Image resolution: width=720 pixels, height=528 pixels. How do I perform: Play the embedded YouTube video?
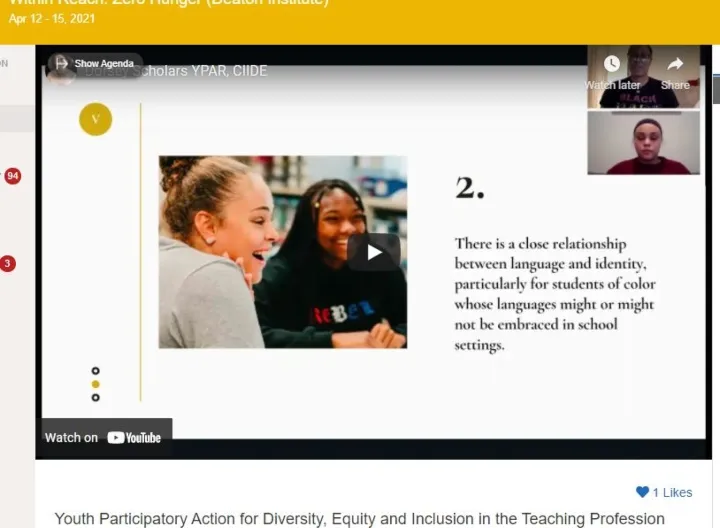pos(373,252)
